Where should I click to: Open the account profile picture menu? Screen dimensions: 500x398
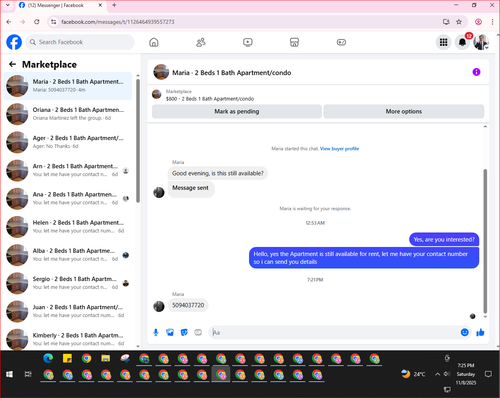pos(481,42)
